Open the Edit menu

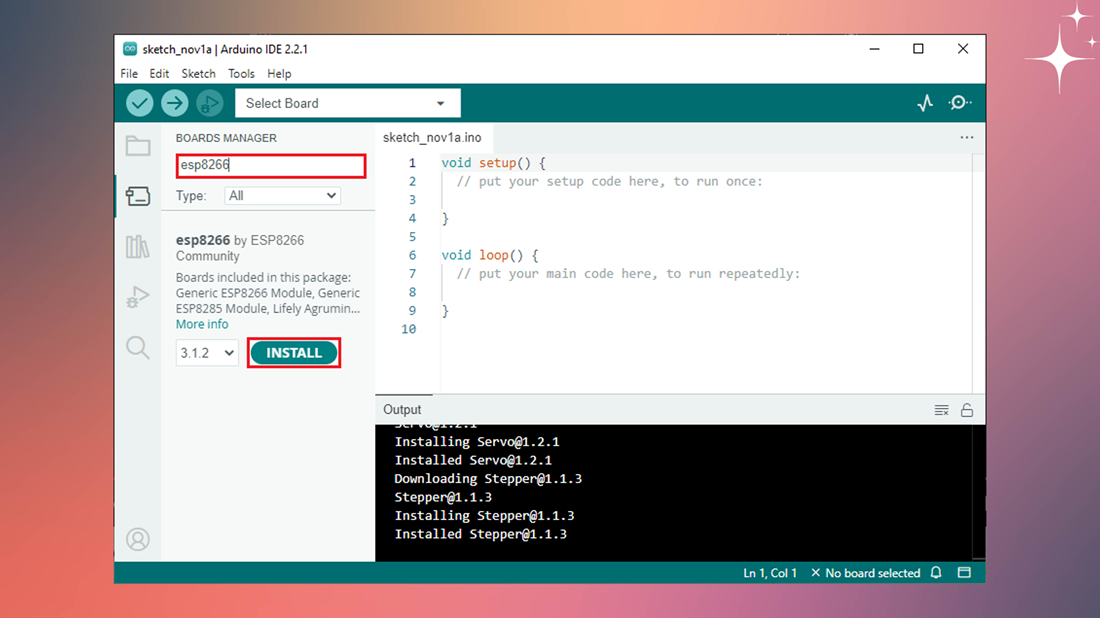pos(159,74)
